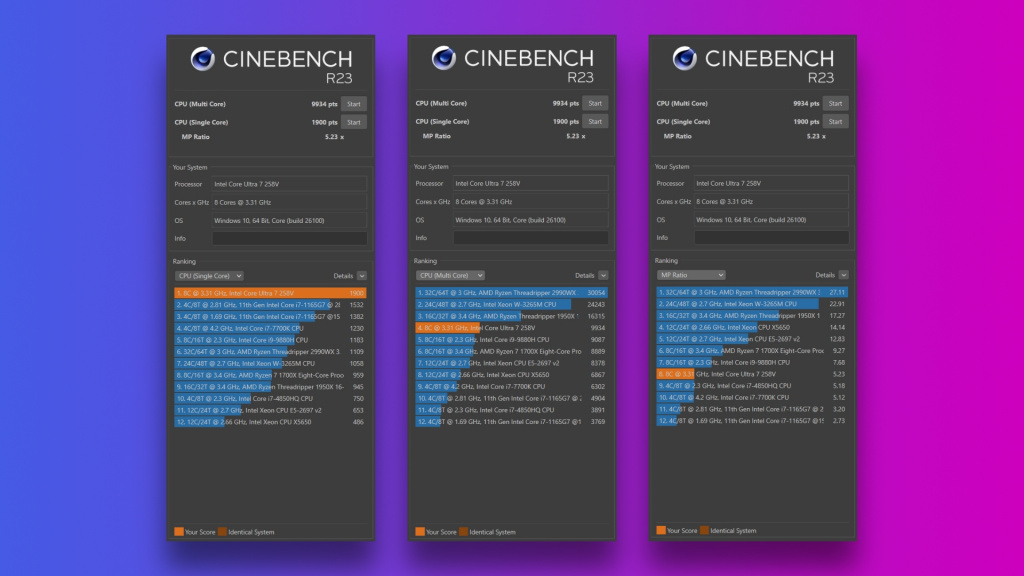Select the Xeon X5650 row scoring 6867
1024x576 pixels.
[x=511, y=375]
